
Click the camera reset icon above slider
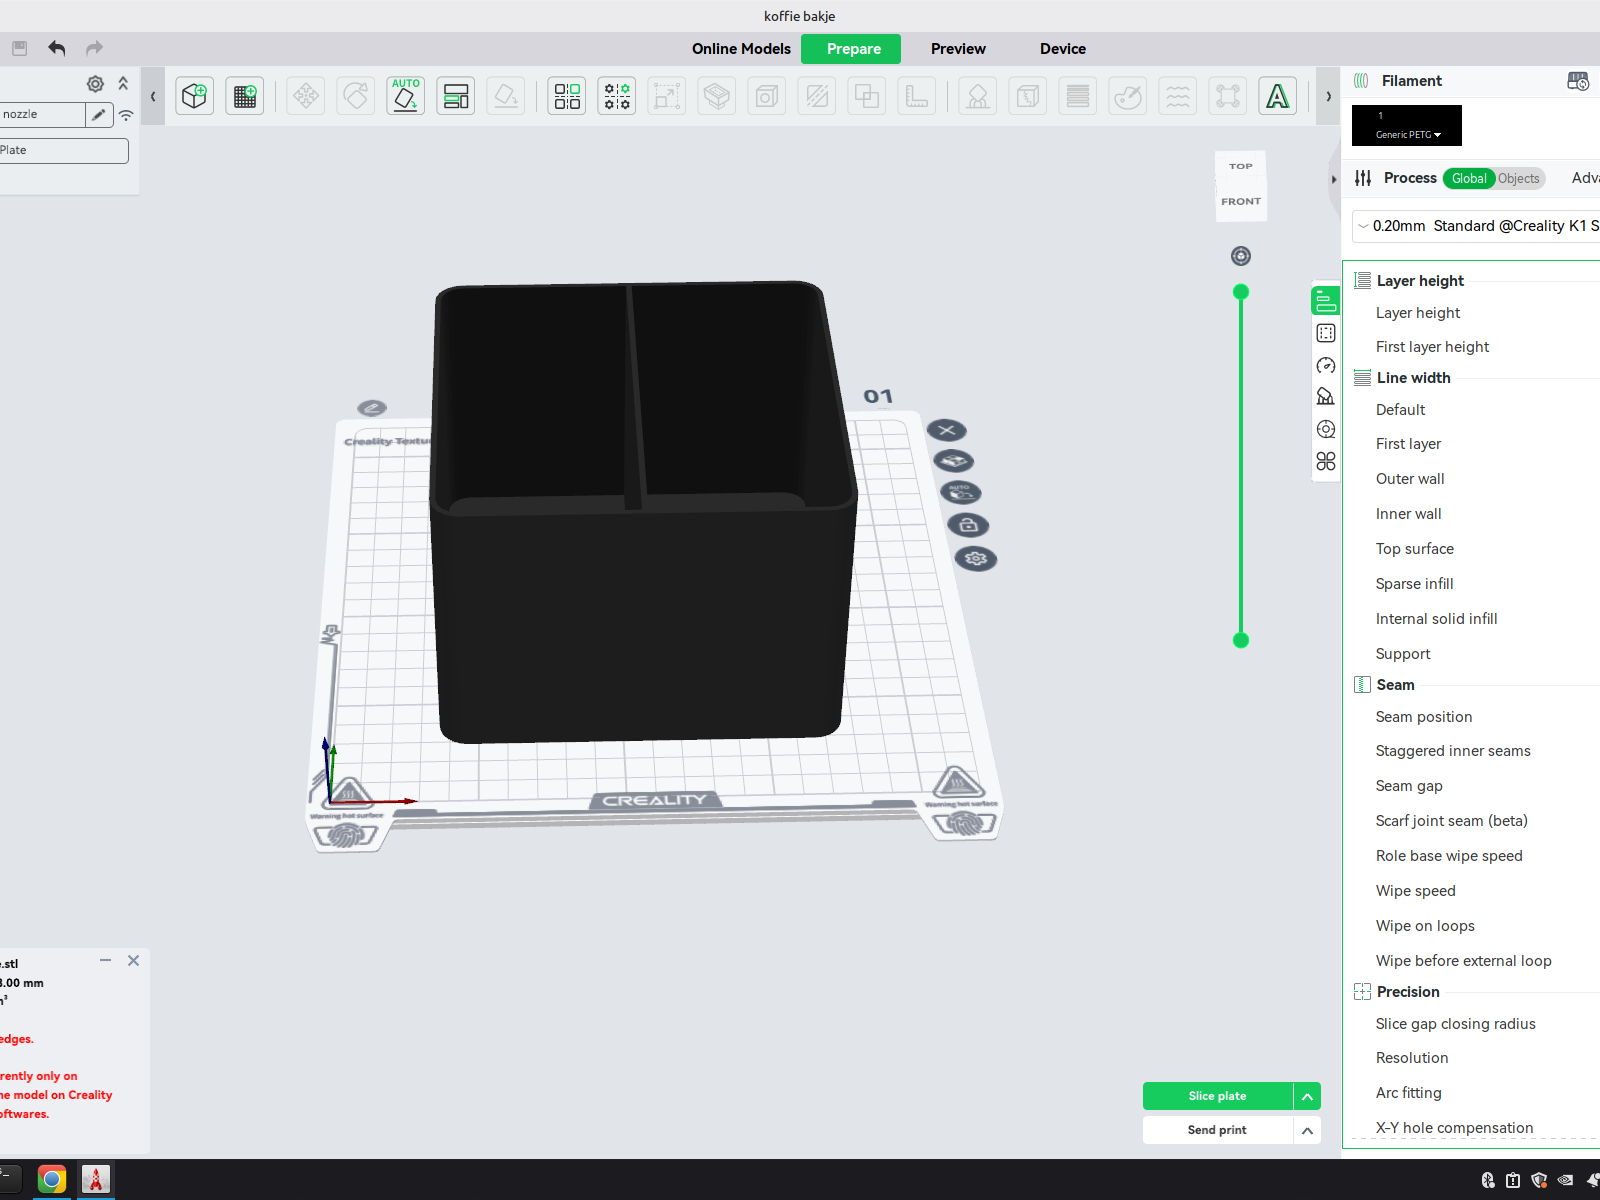tap(1241, 256)
